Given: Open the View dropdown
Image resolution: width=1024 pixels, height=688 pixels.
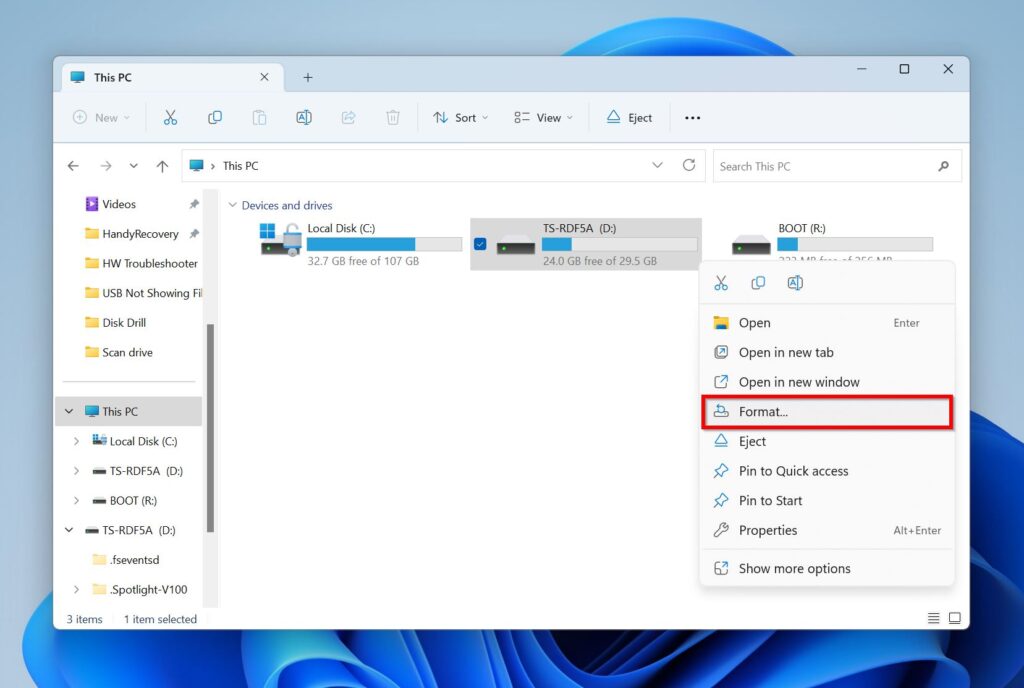Looking at the screenshot, I should [543, 118].
